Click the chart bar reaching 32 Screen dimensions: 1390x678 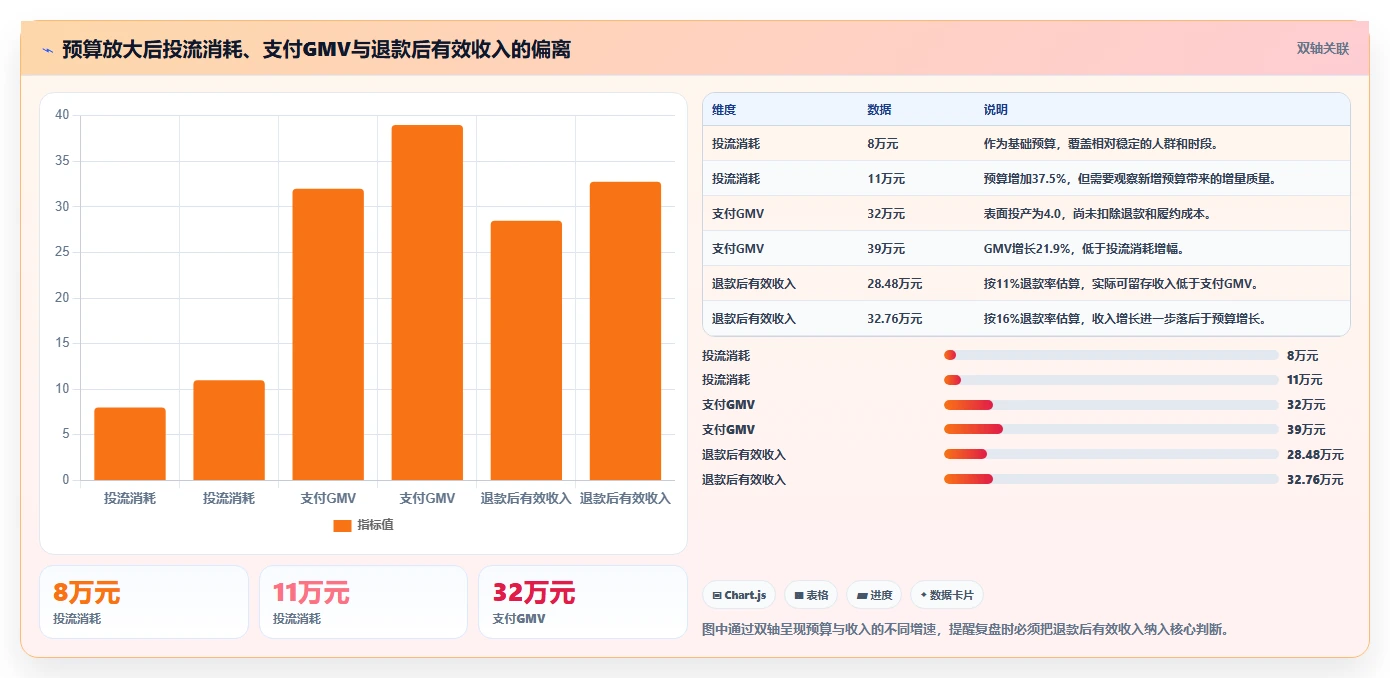(x=328, y=334)
